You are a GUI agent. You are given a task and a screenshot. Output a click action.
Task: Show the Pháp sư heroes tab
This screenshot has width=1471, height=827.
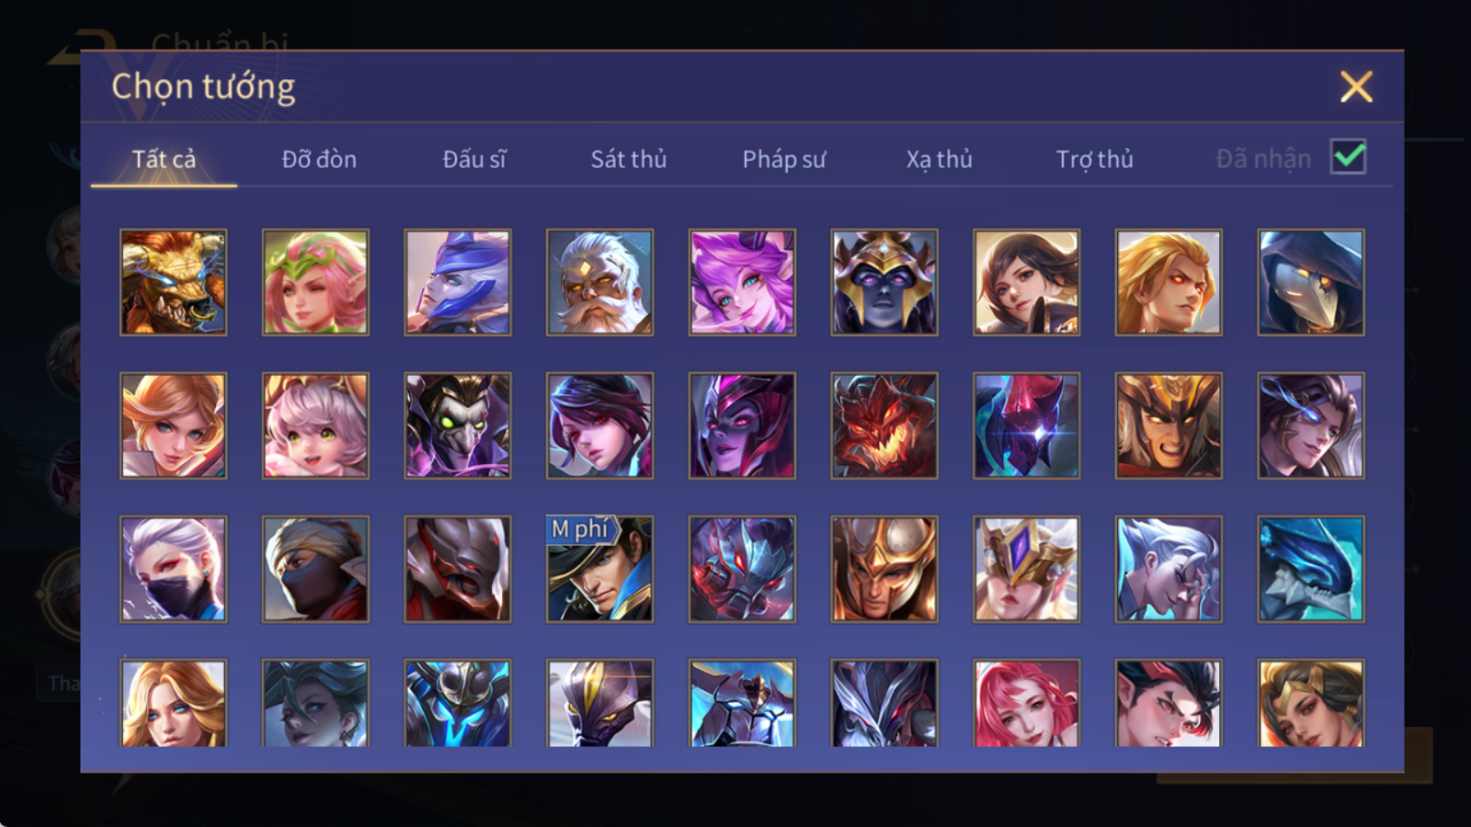pos(784,159)
